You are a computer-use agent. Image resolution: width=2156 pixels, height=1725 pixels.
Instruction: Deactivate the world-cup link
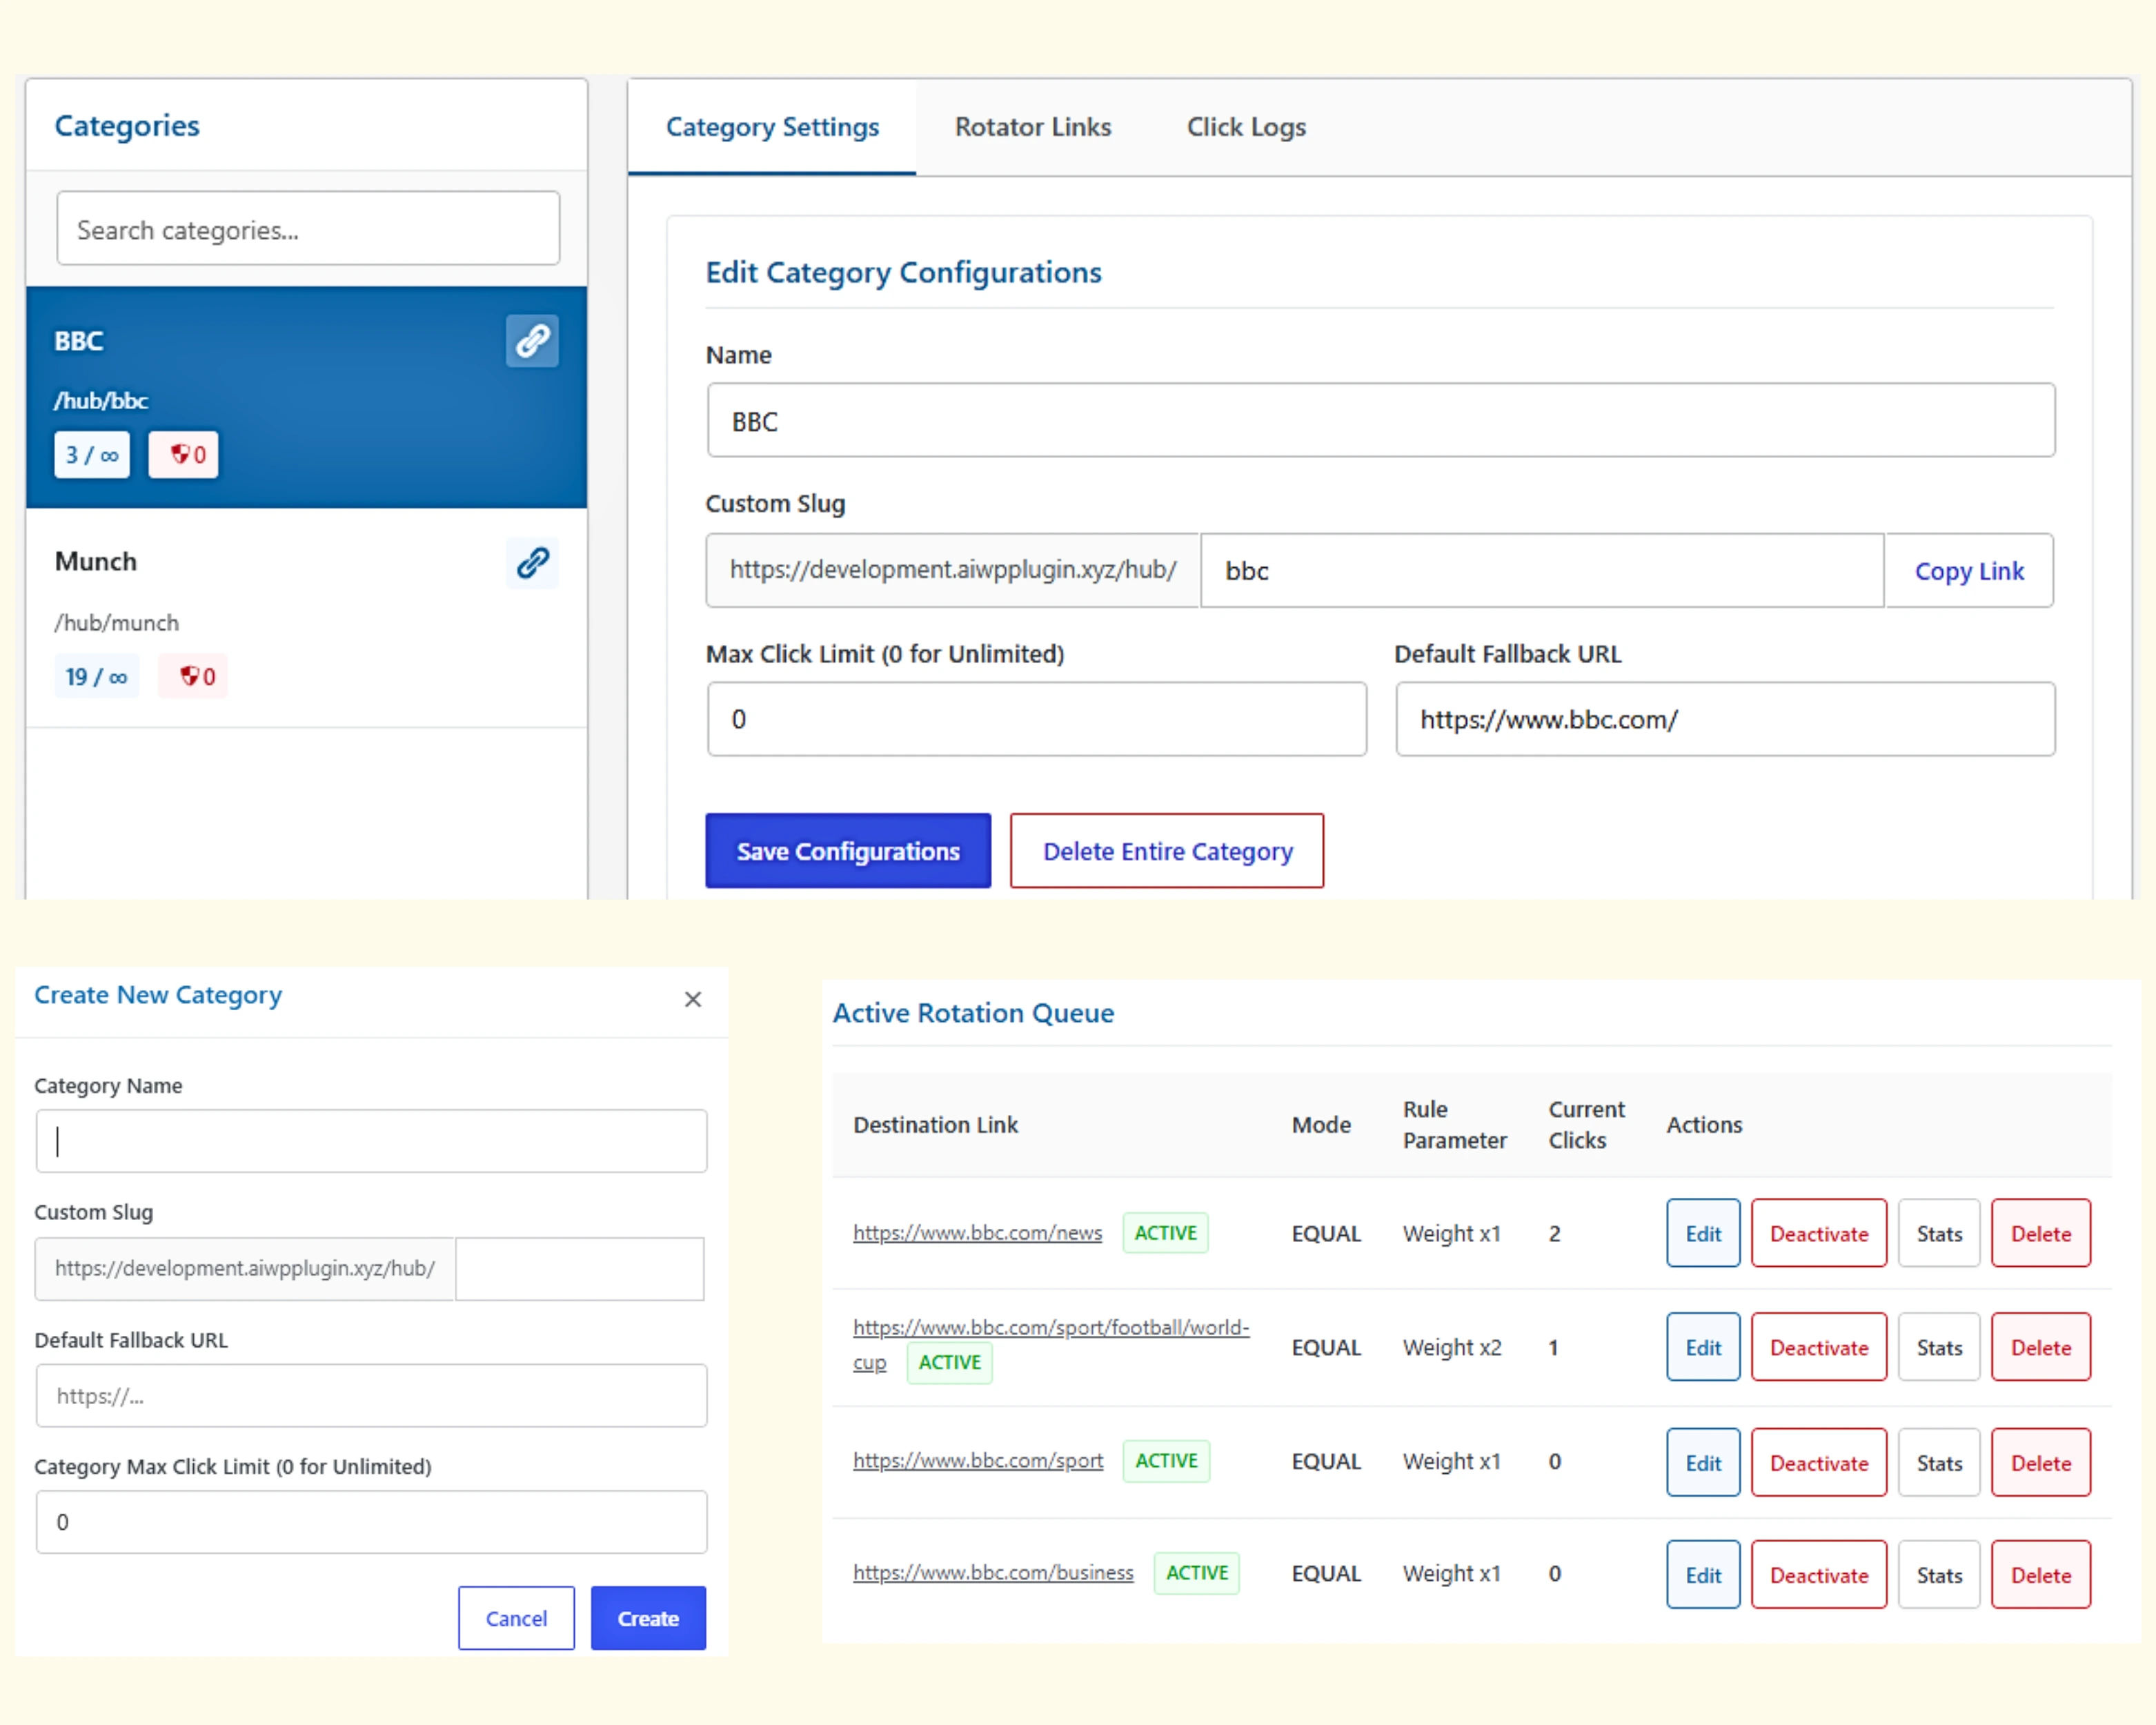click(1819, 1348)
